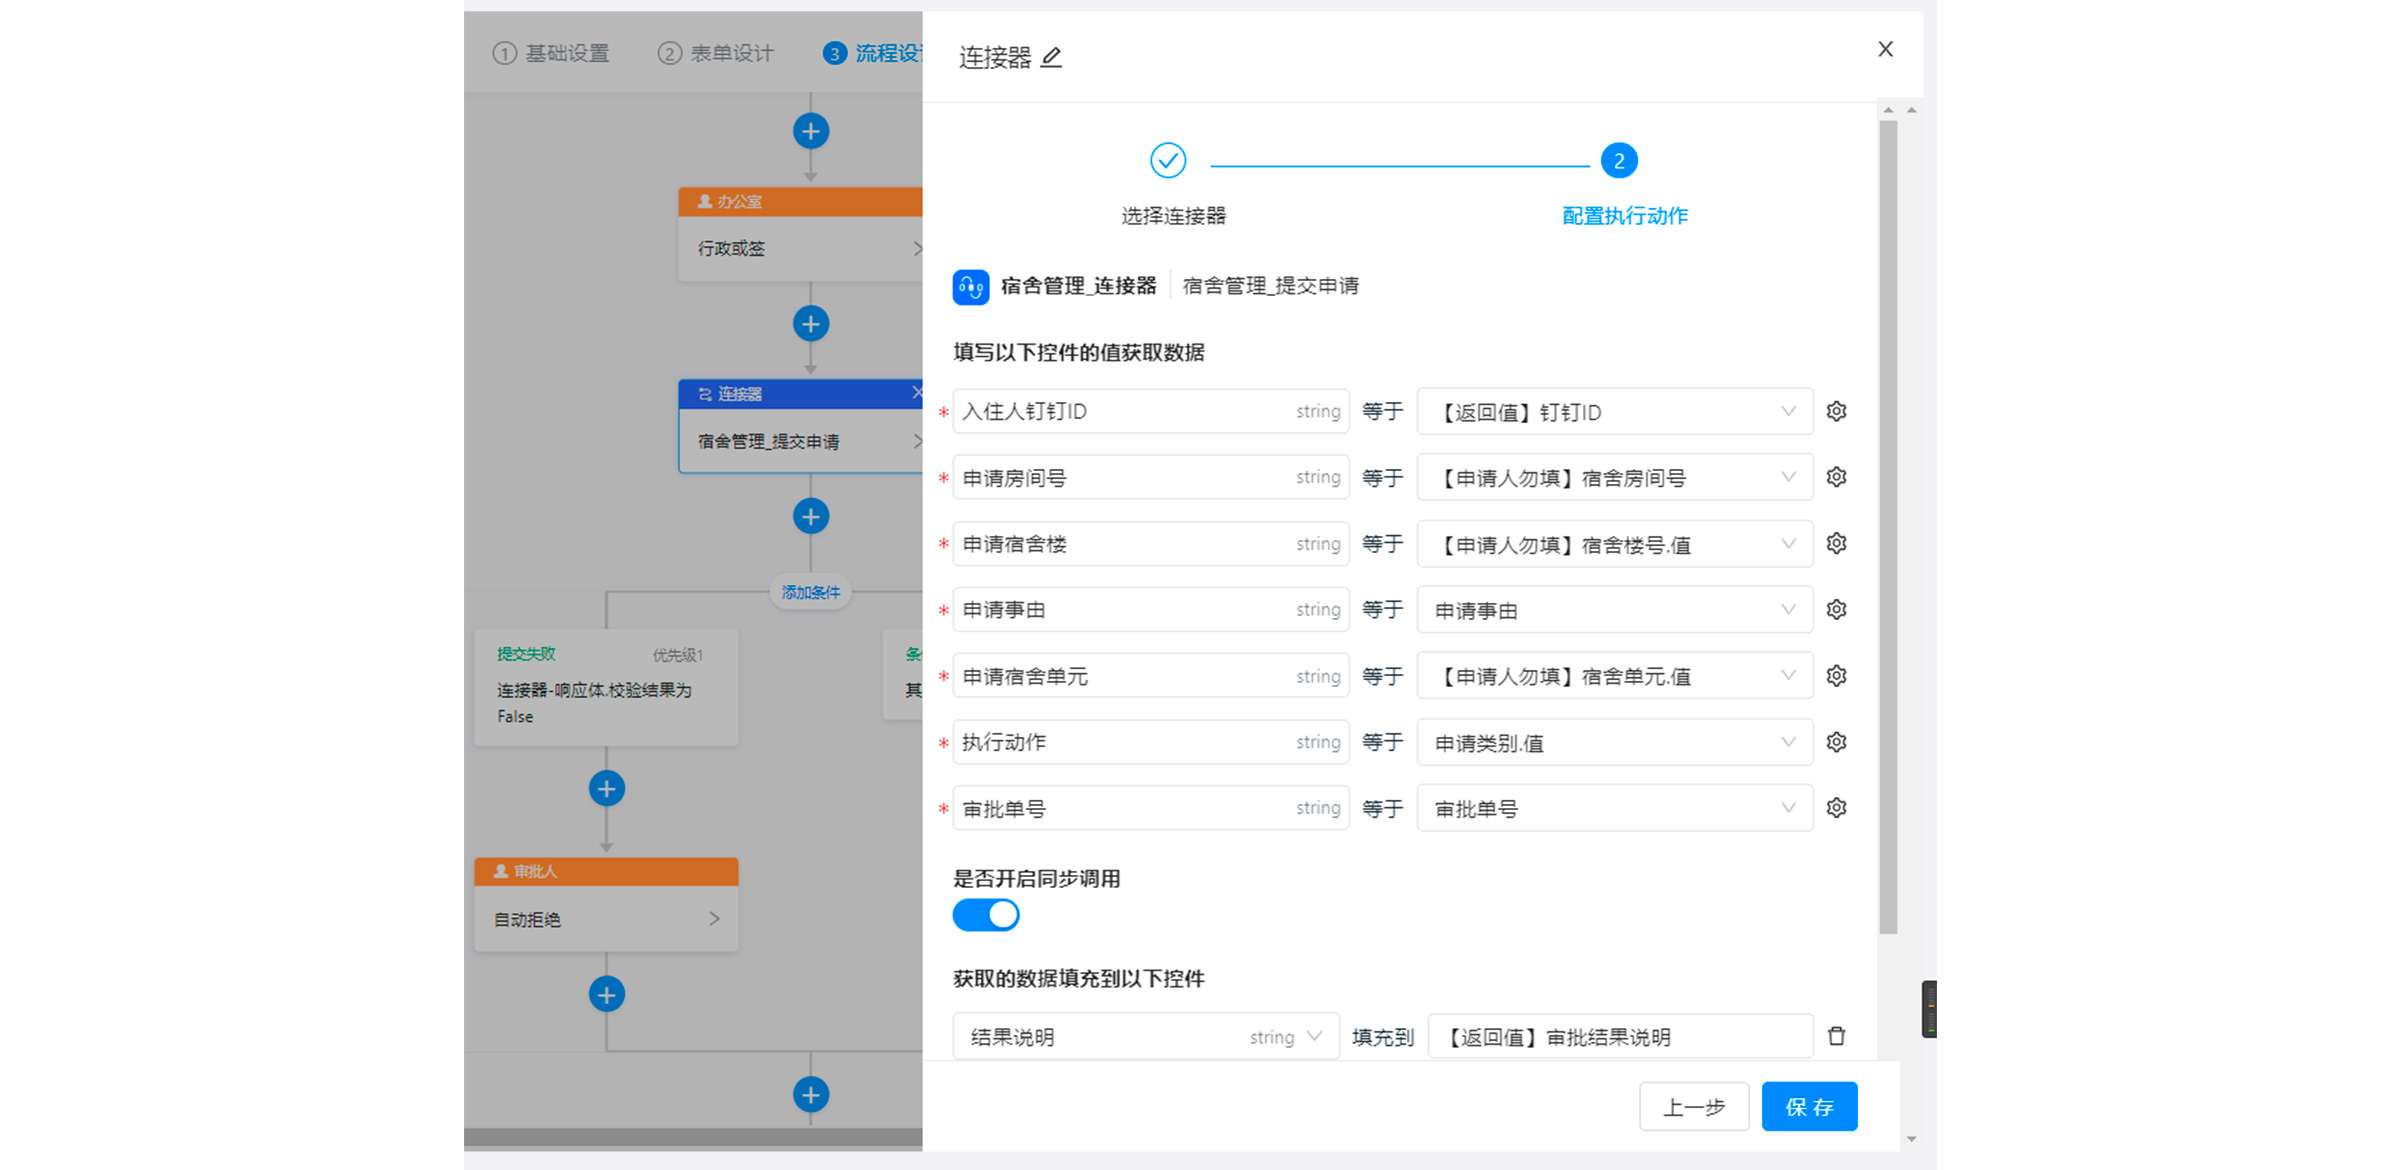Open settings gear for 入住人钉钉ID mapping
The width and height of the screenshot is (2400, 1170).
(x=1836, y=411)
